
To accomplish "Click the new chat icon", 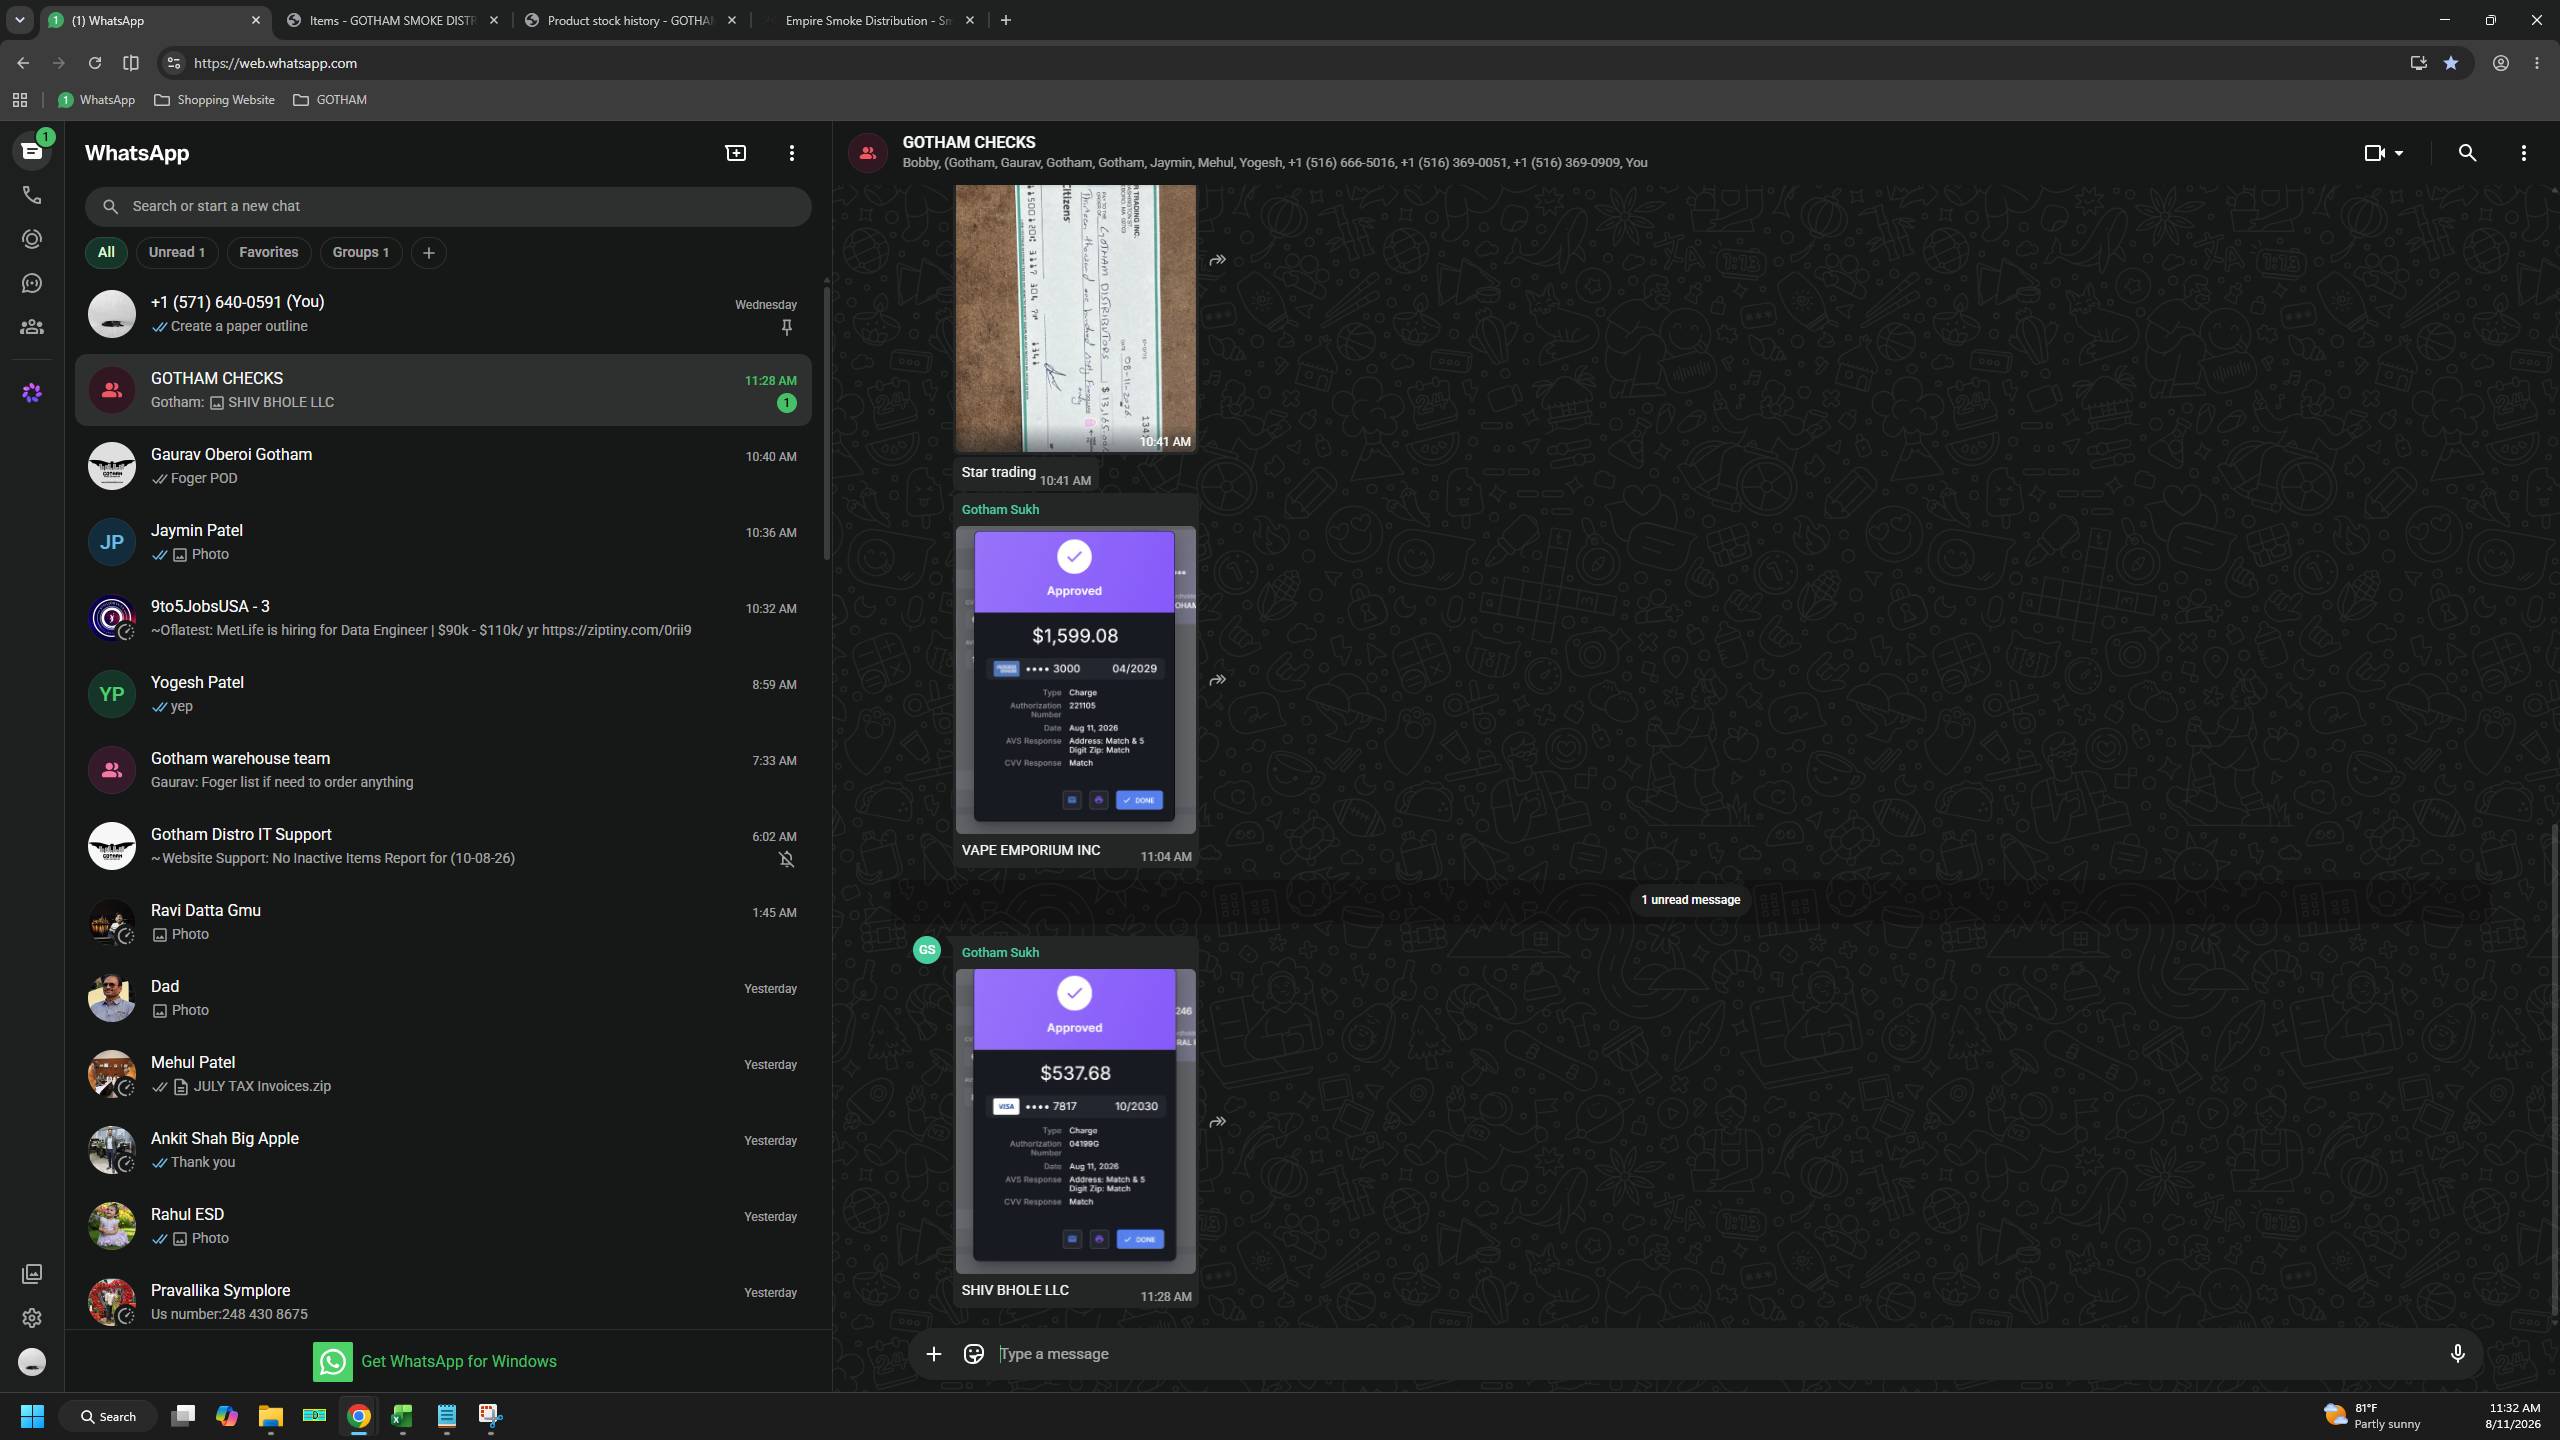I will tap(736, 153).
